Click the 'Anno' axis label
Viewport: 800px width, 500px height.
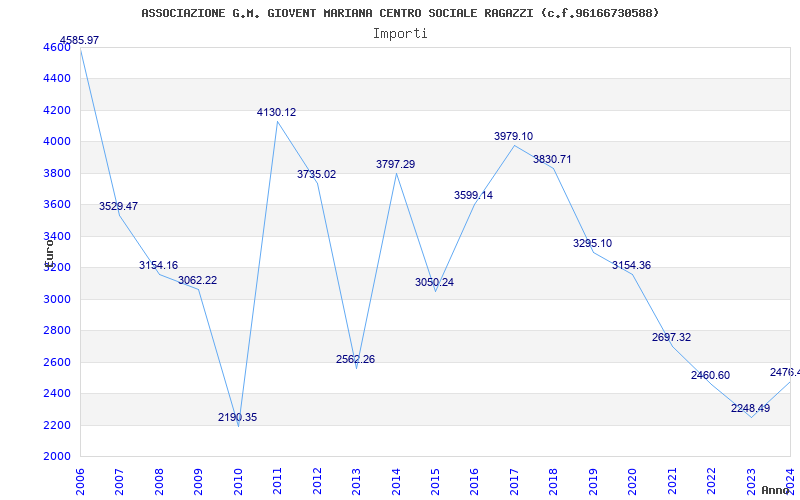pyautogui.click(x=775, y=490)
